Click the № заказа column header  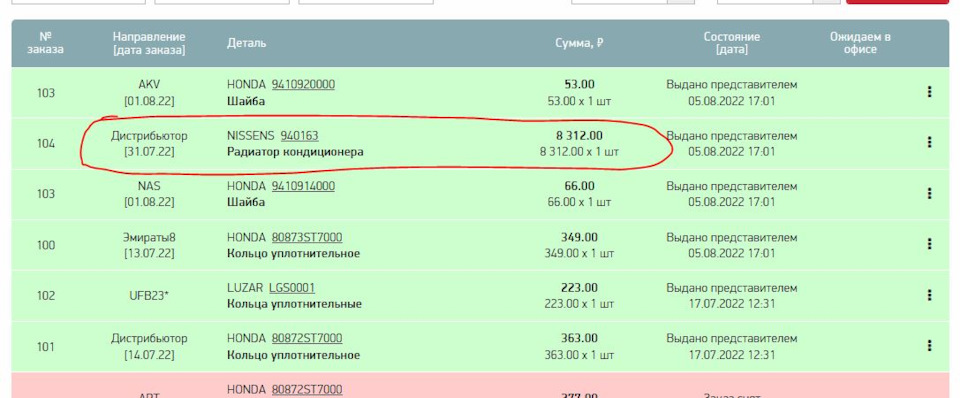(x=45, y=43)
